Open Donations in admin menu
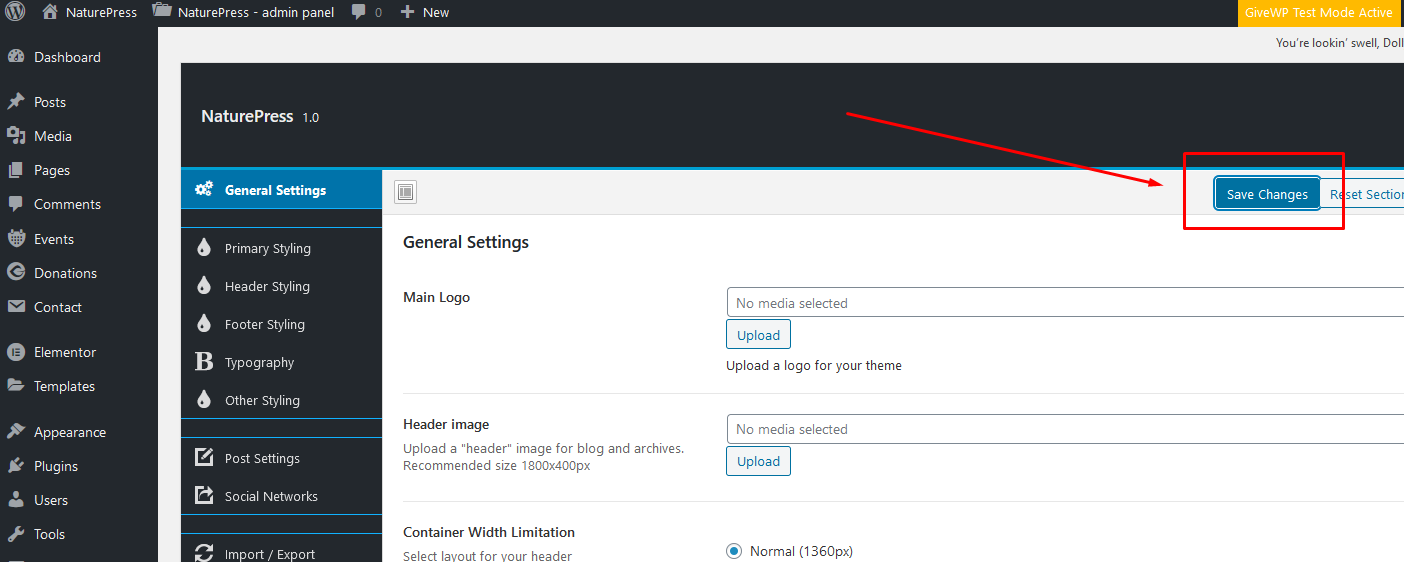Image resolution: width=1404 pixels, height=562 pixels. (79, 273)
